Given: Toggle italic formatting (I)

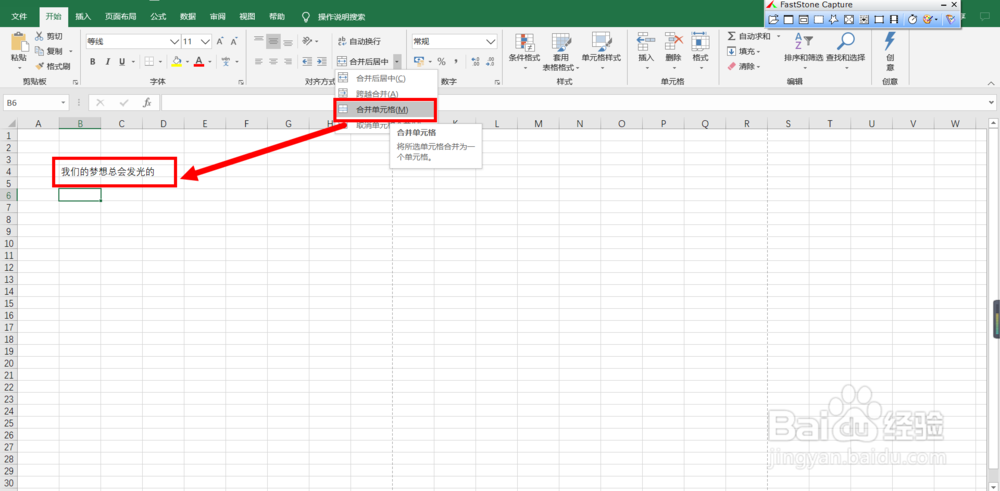Looking at the screenshot, I should (x=107, y=62).
